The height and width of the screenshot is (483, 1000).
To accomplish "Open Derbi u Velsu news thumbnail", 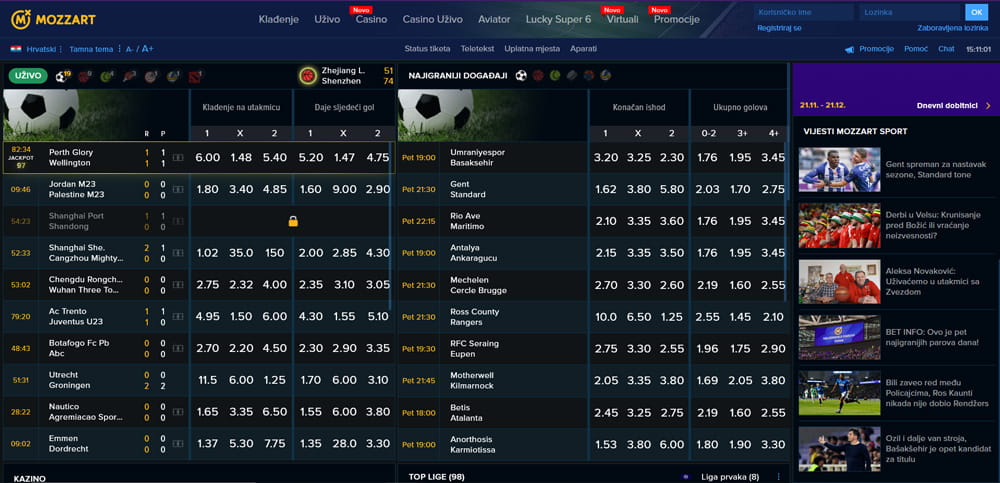I will tap(839, 226).
